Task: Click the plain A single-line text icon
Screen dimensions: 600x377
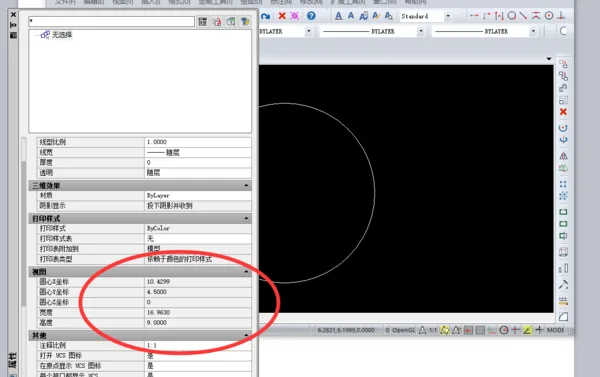Action: point(351,16)
